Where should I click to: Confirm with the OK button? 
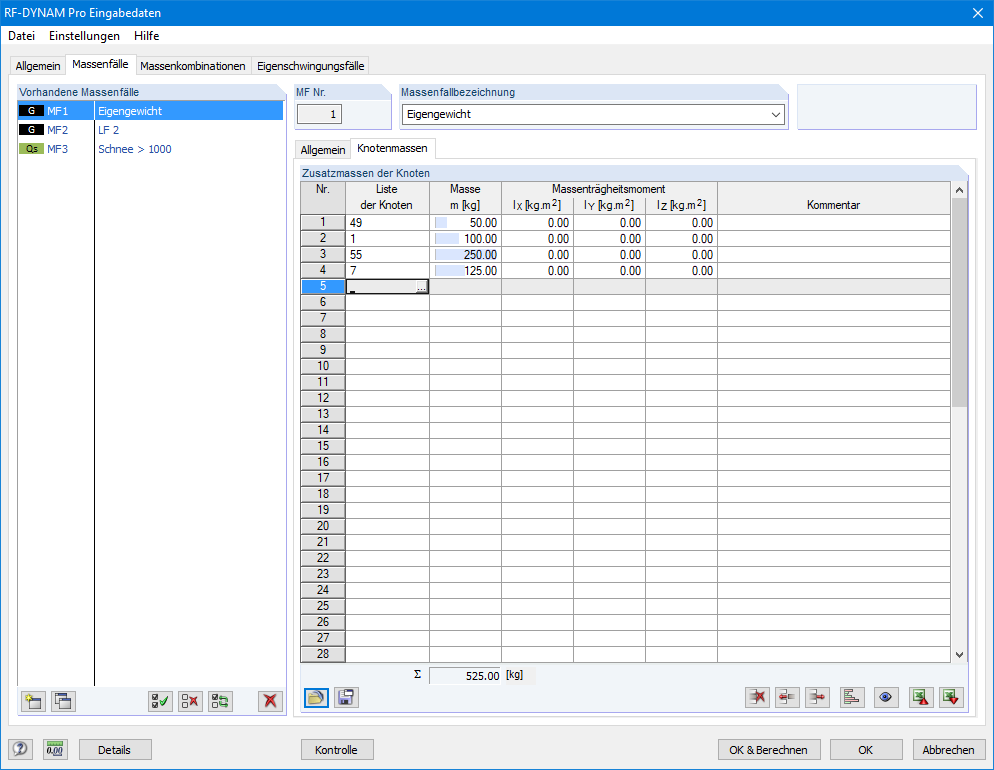pyautogui.click(x=866, y=750)
